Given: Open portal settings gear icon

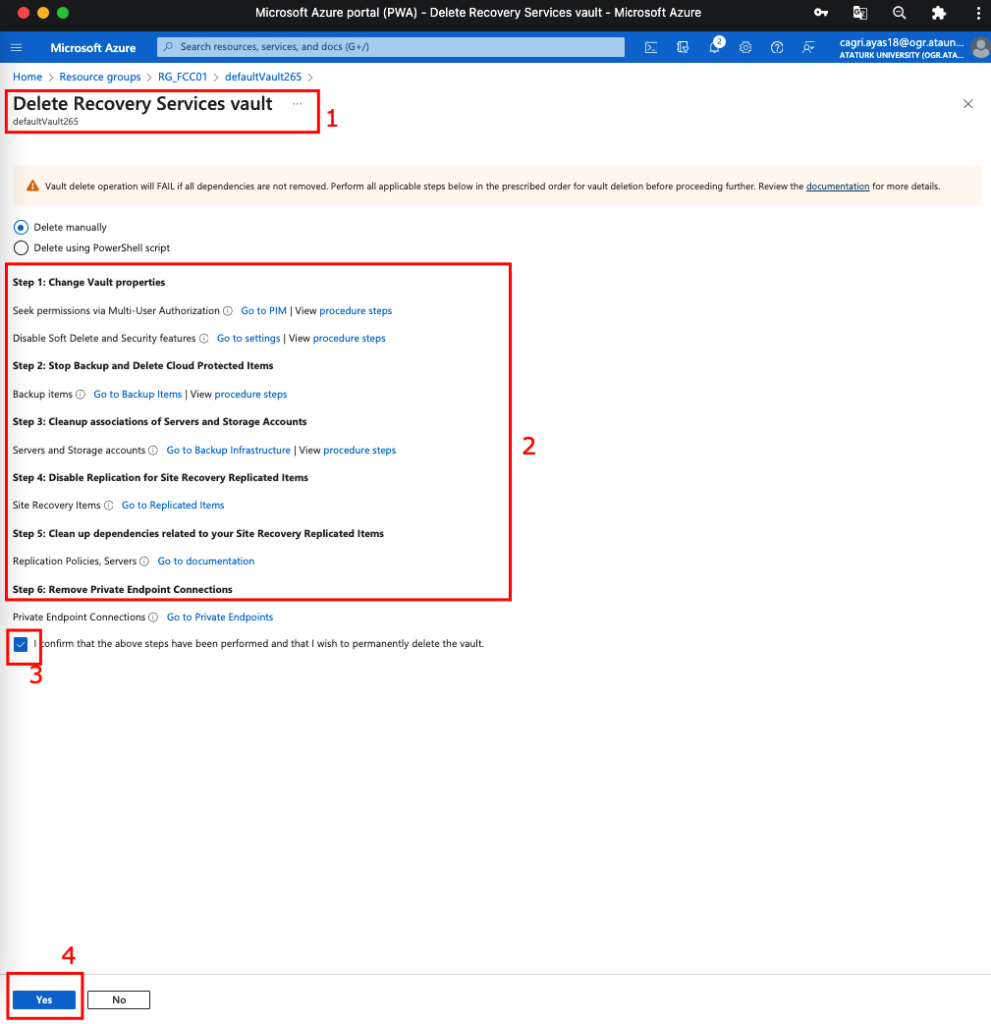Looking at the screenshot, I should 746,48.
